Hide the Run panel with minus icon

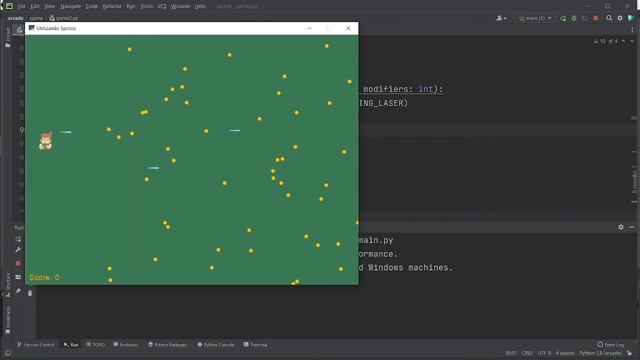click(631, 227)
